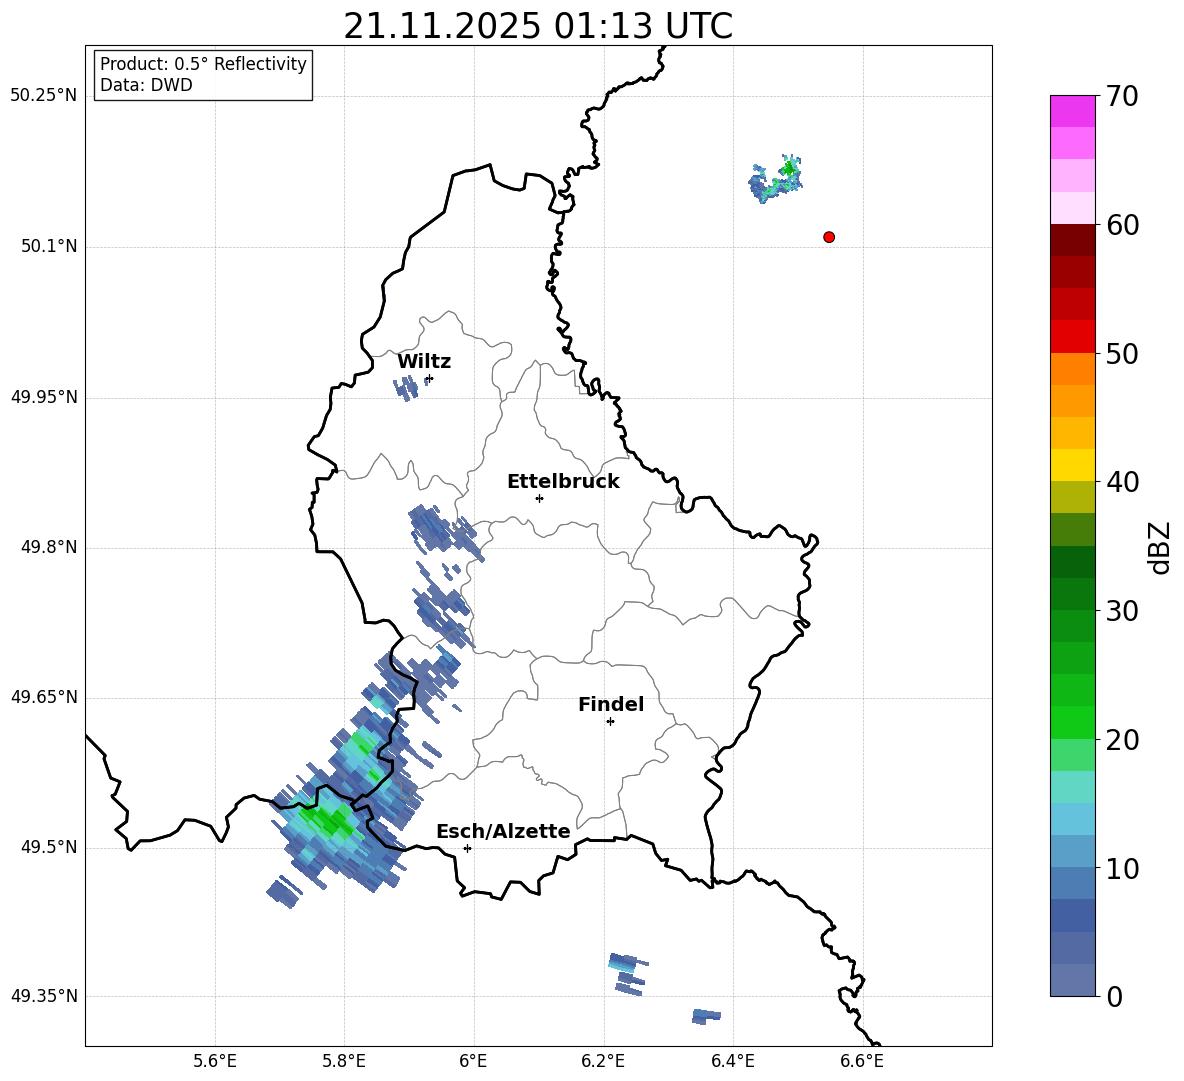Click the magenta swatch at top of colorbar
This screenshot has height=1081, width=1184.
click(x=1072, y=111)
